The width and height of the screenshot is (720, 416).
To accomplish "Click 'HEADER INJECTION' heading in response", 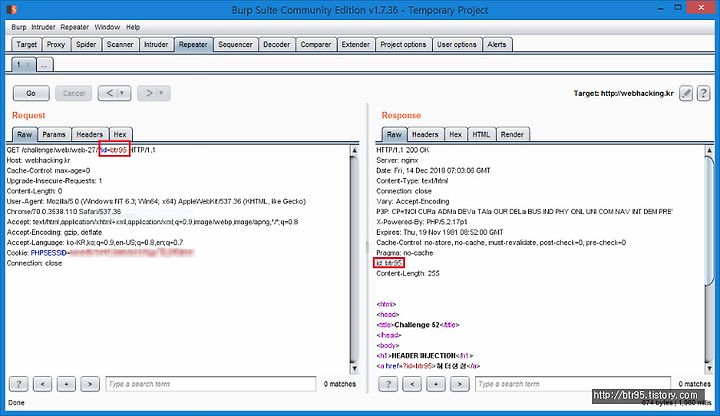I will click(x=423, y=355).
